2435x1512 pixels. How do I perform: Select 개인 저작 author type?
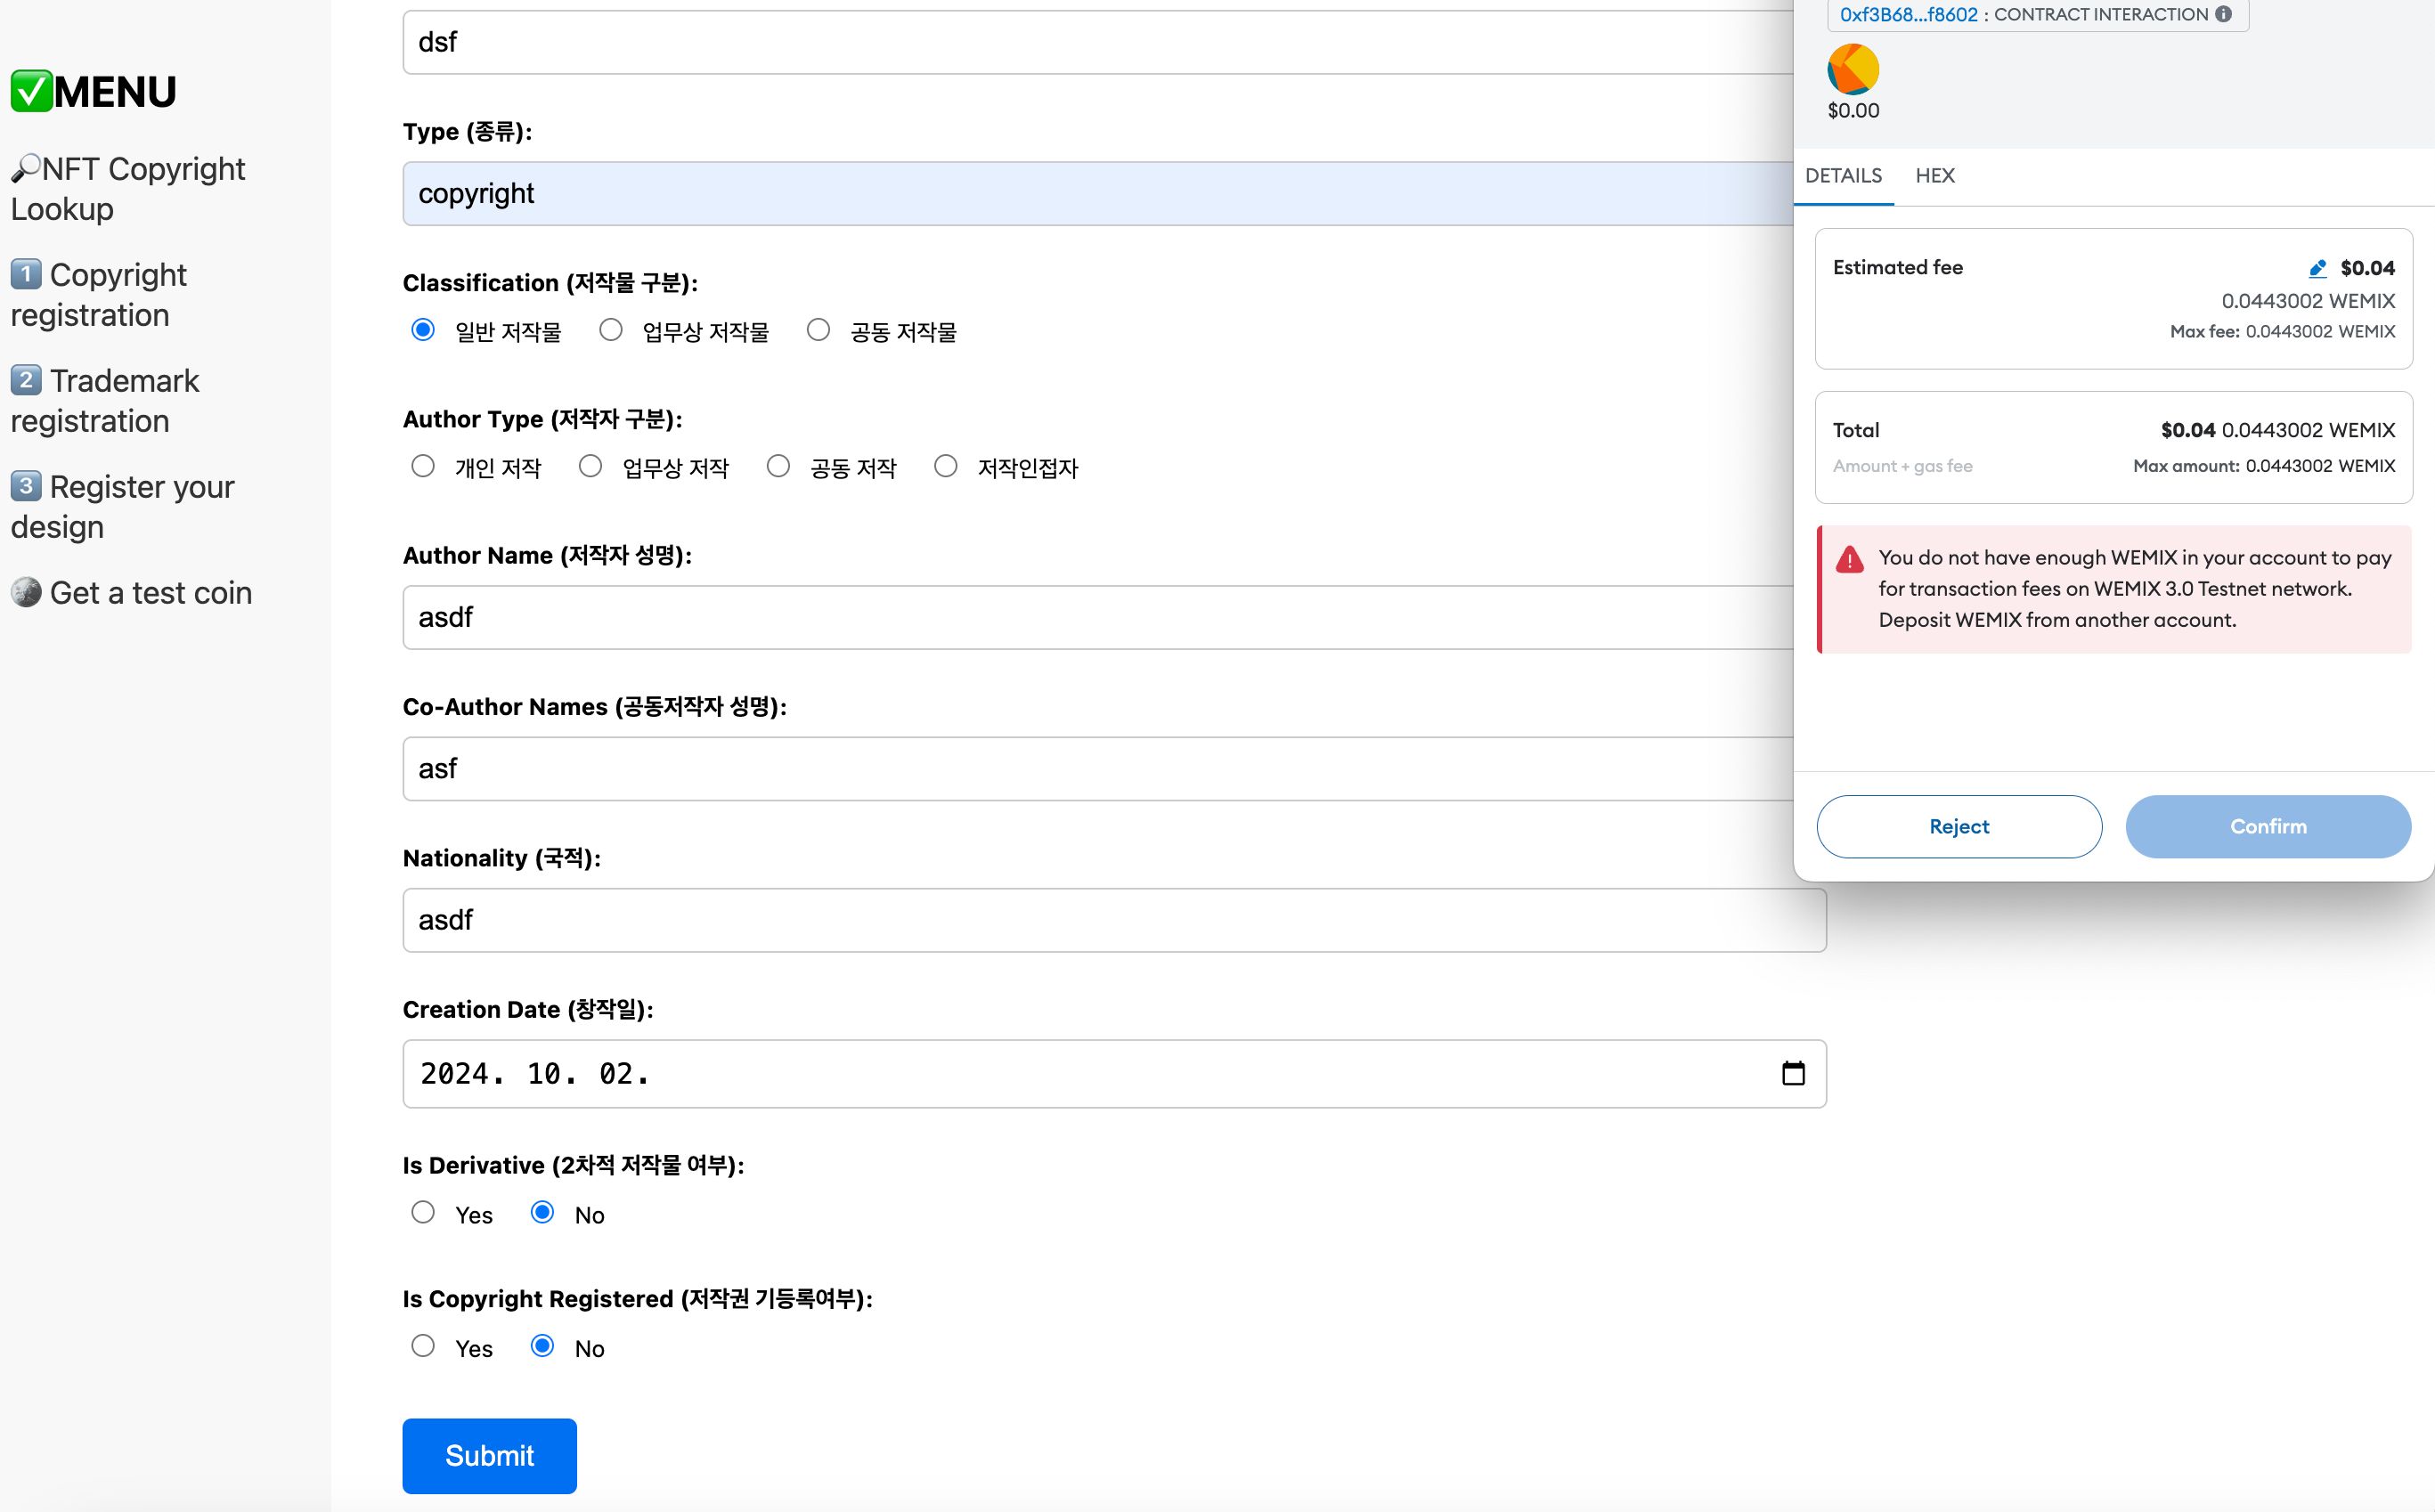pos(423,466)
